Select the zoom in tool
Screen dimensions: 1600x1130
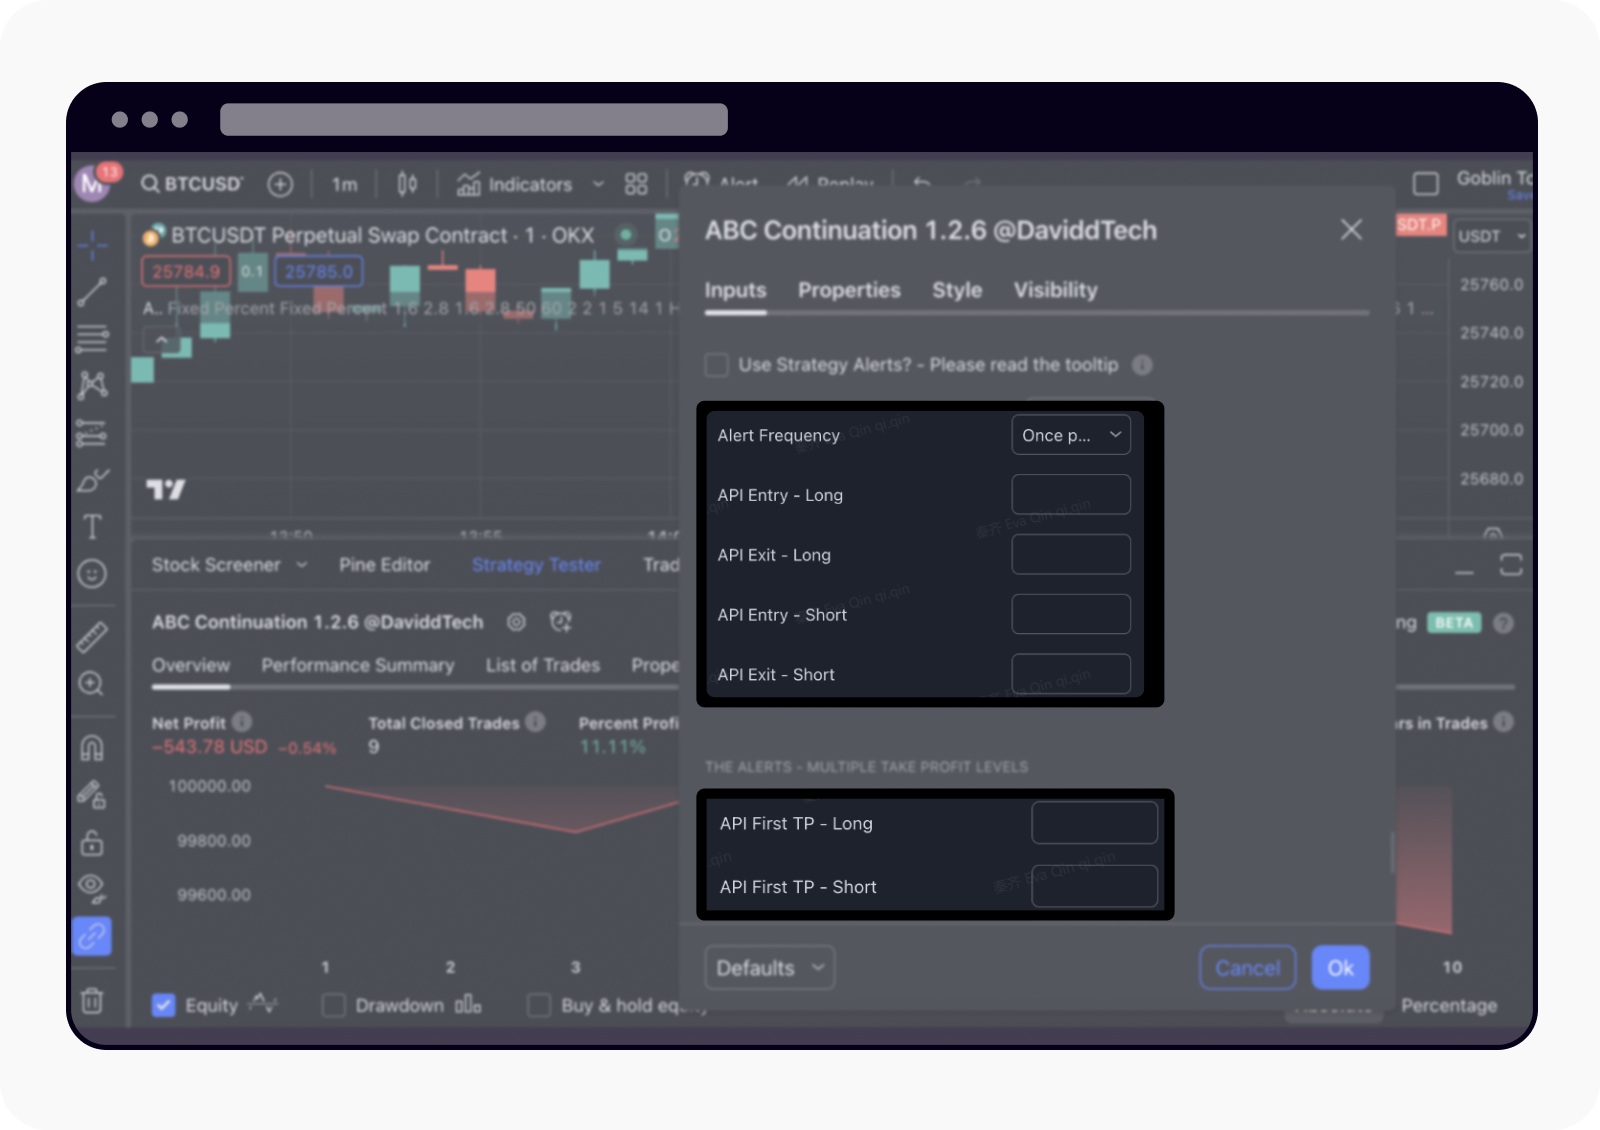[x=92, y=683]
